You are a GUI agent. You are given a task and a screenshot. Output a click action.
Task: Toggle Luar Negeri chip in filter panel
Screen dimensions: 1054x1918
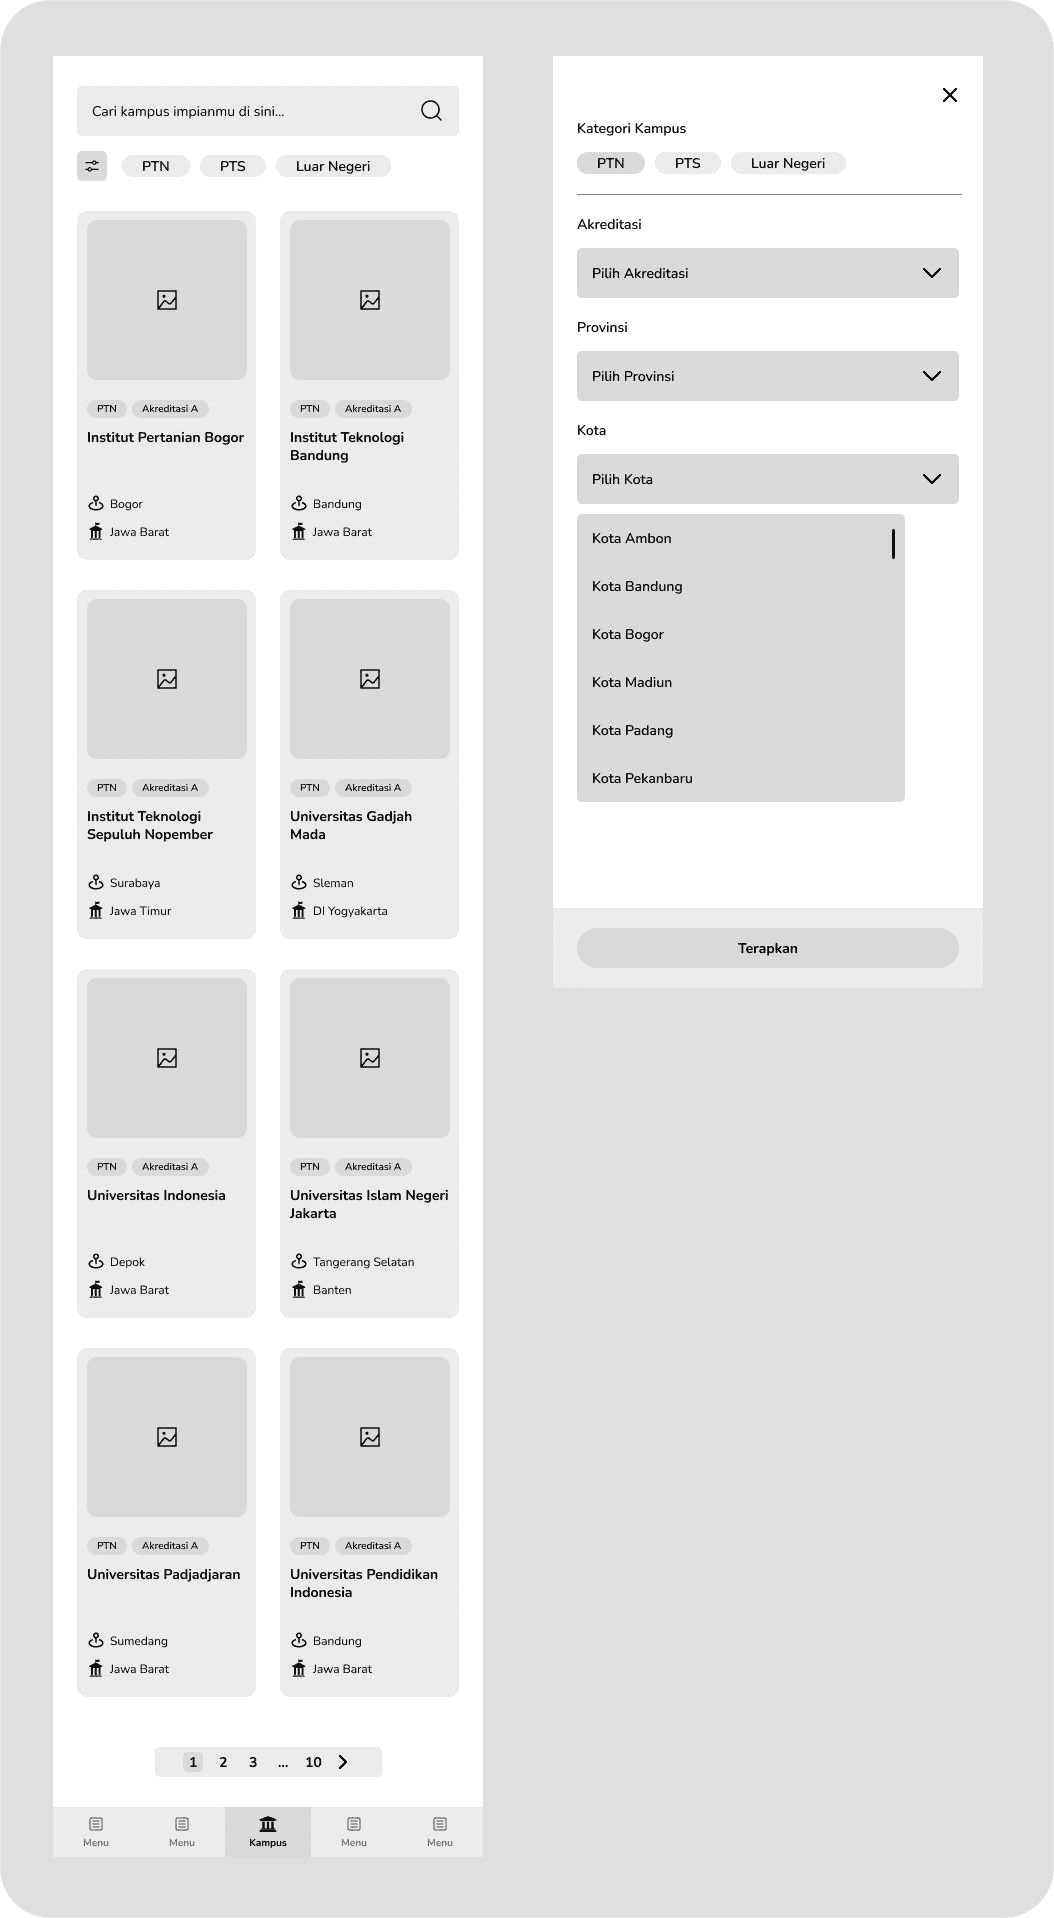pos(788,163)
